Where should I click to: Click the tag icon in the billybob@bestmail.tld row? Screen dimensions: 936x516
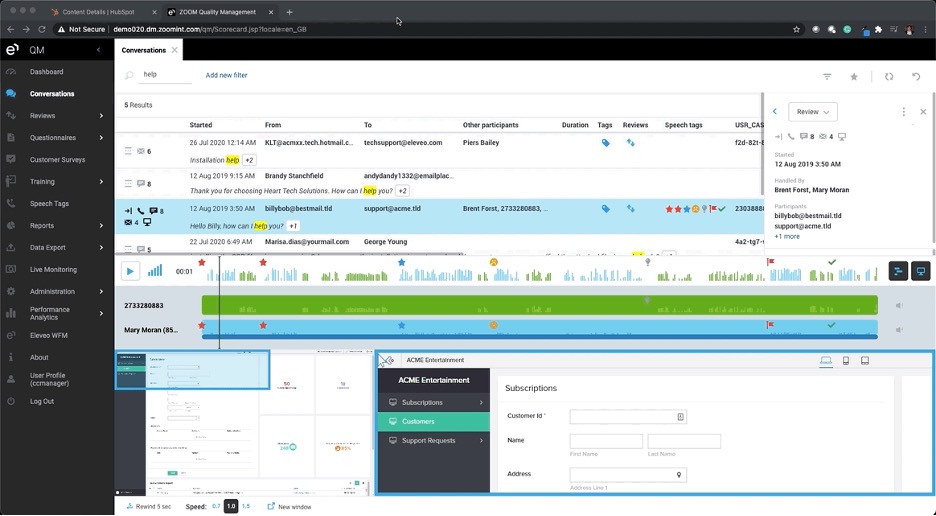pos(605,209)
